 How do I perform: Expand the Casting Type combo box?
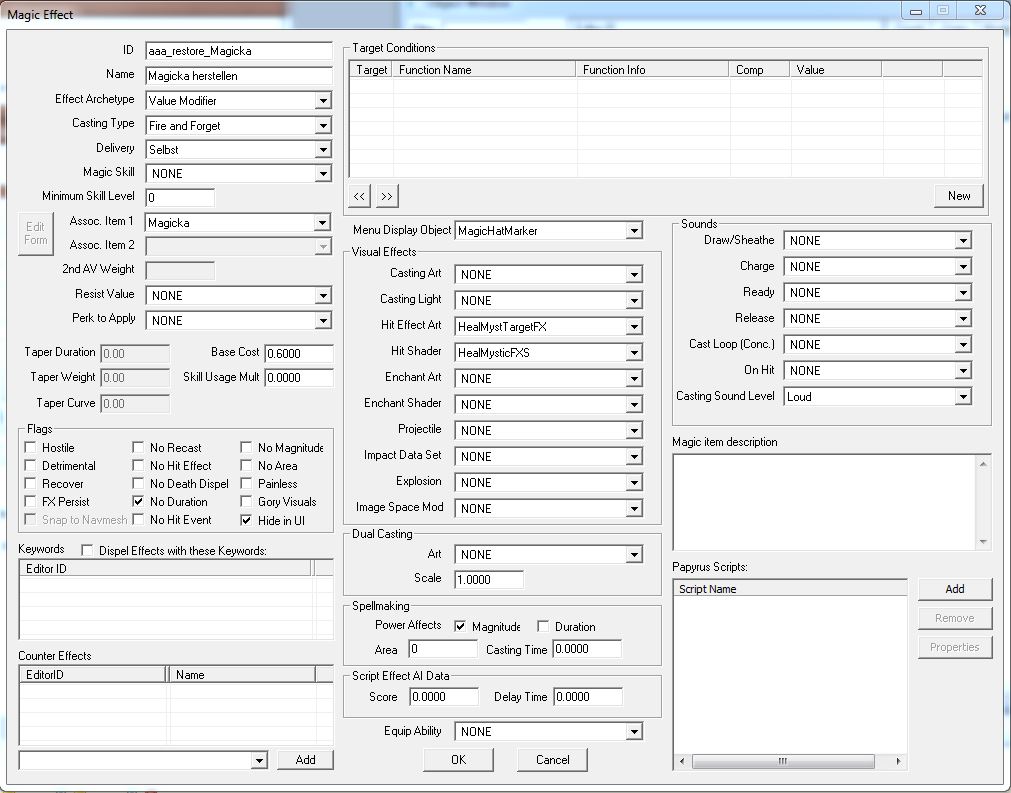coord(322,126)
